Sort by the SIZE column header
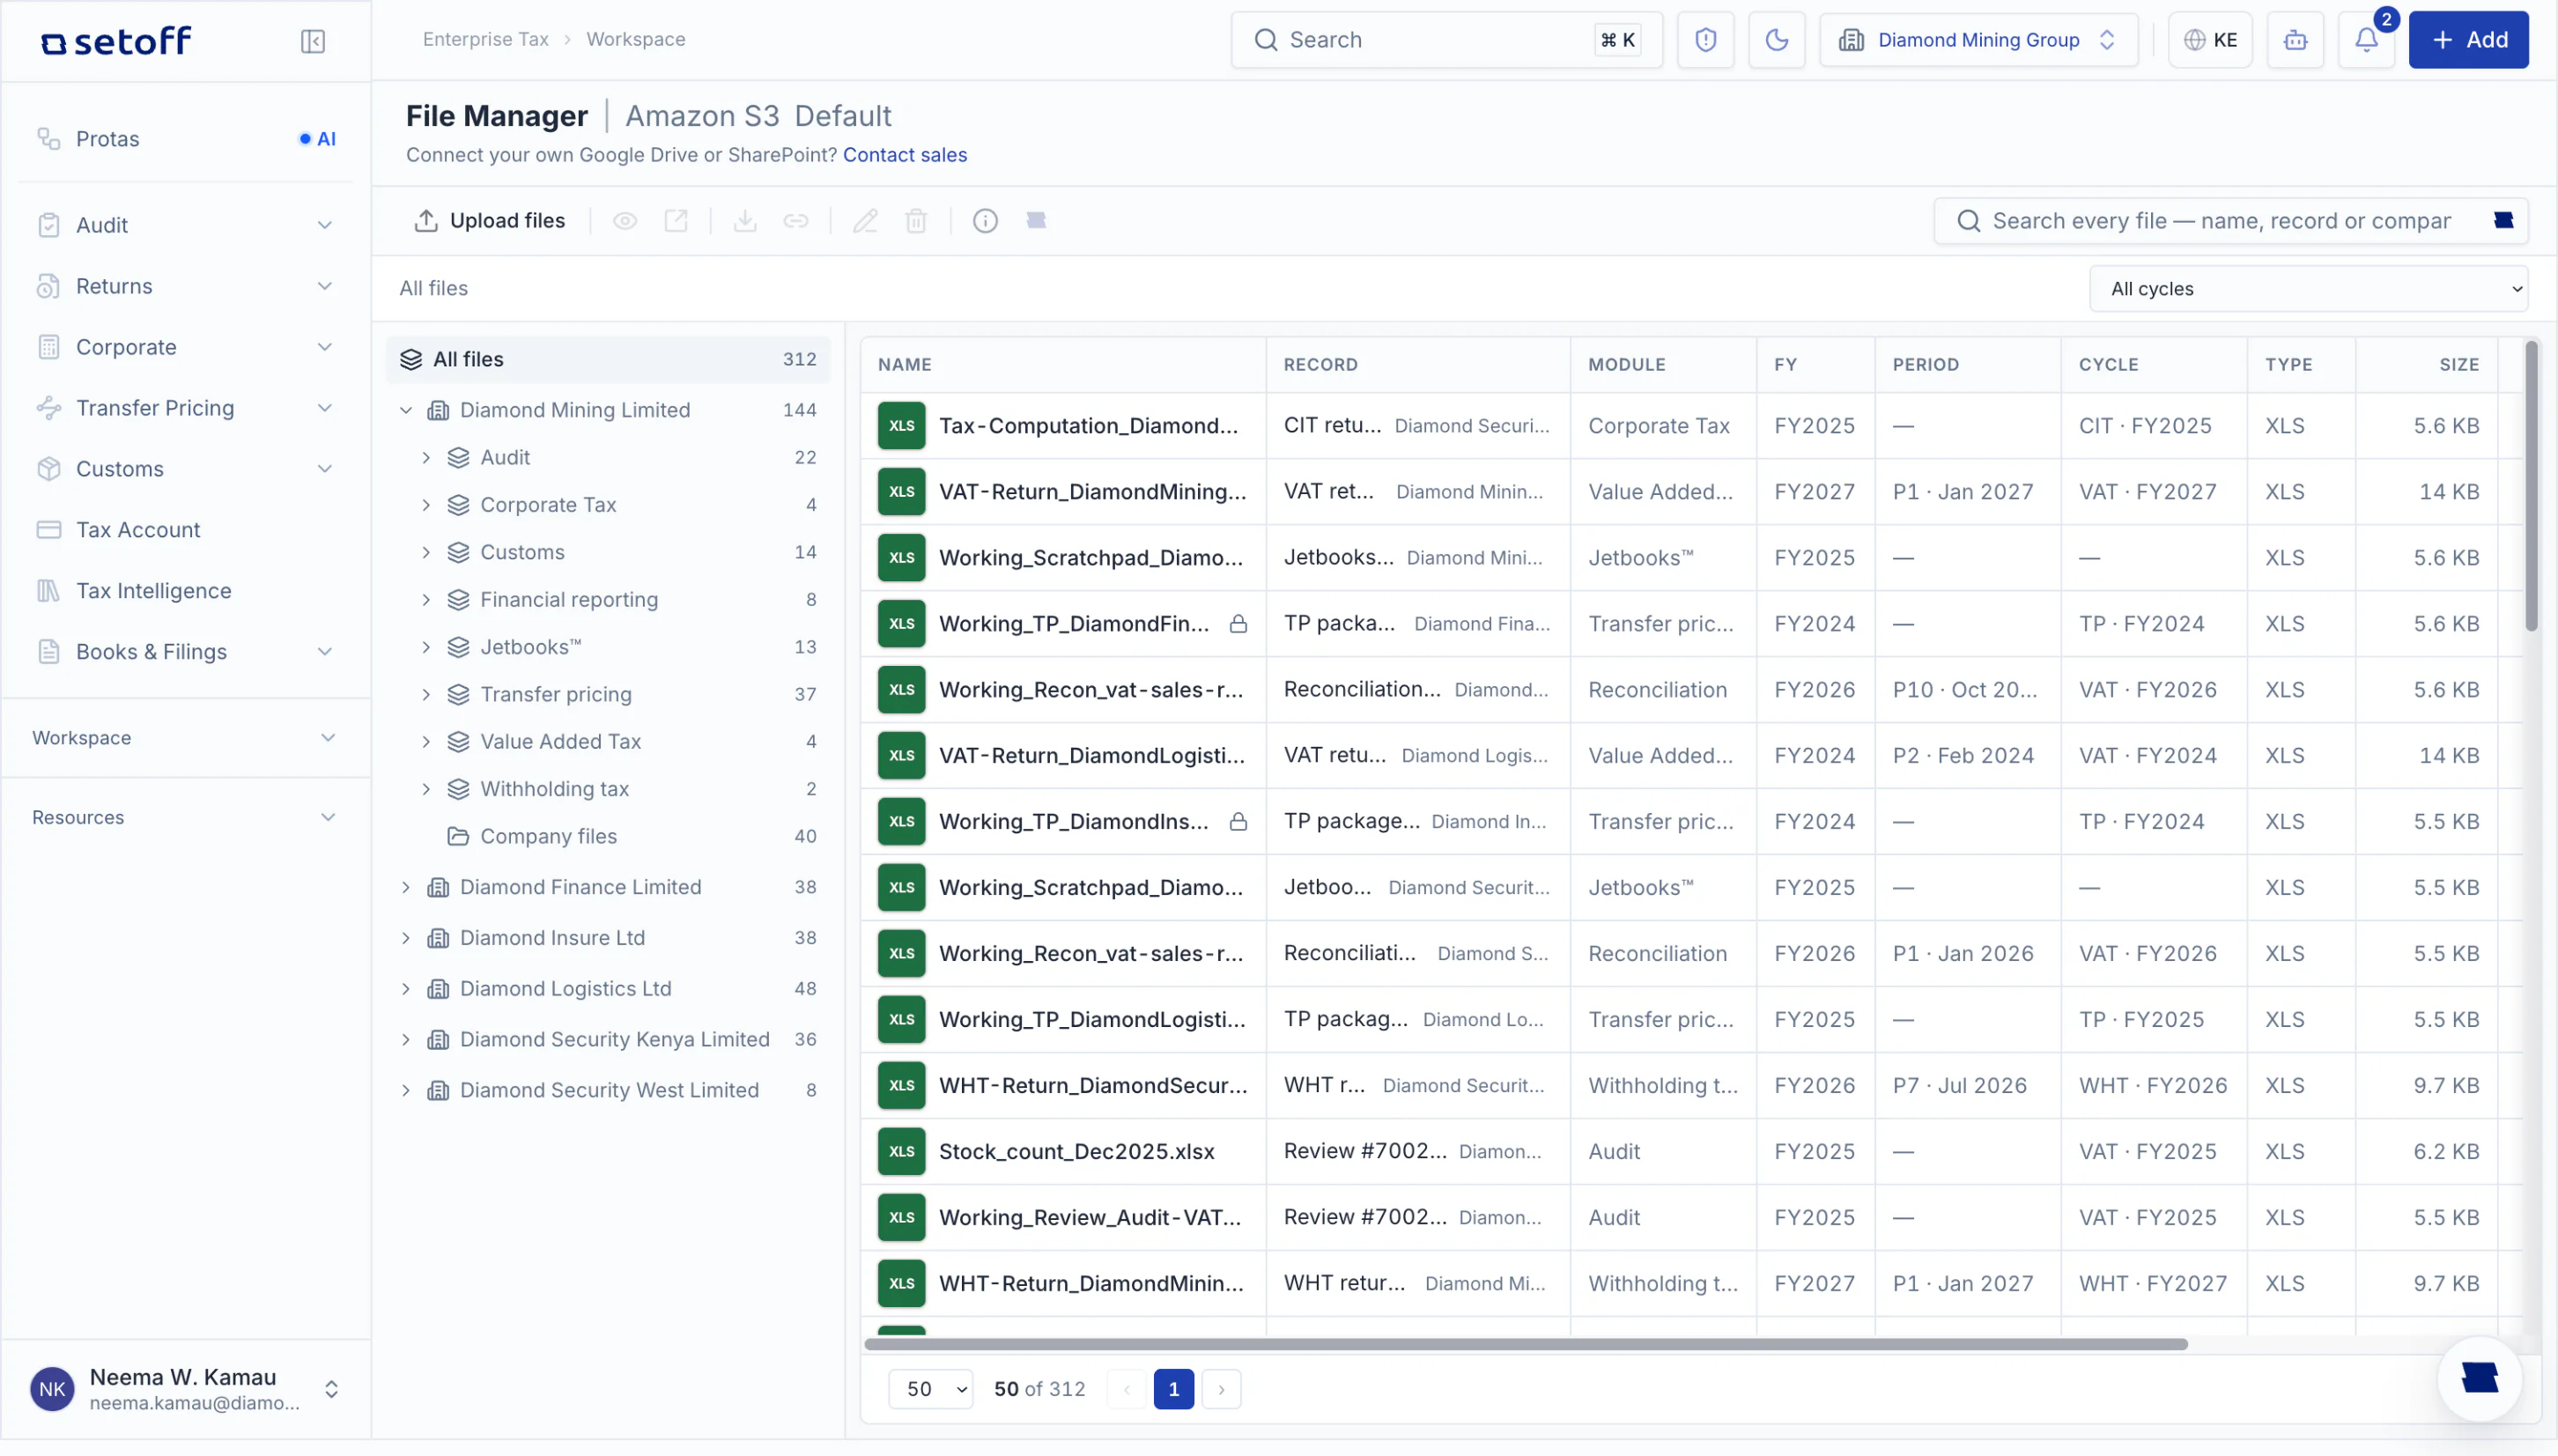Image resolution: width=2558 pixels, height=1456 pixels. pos(2458,365)
